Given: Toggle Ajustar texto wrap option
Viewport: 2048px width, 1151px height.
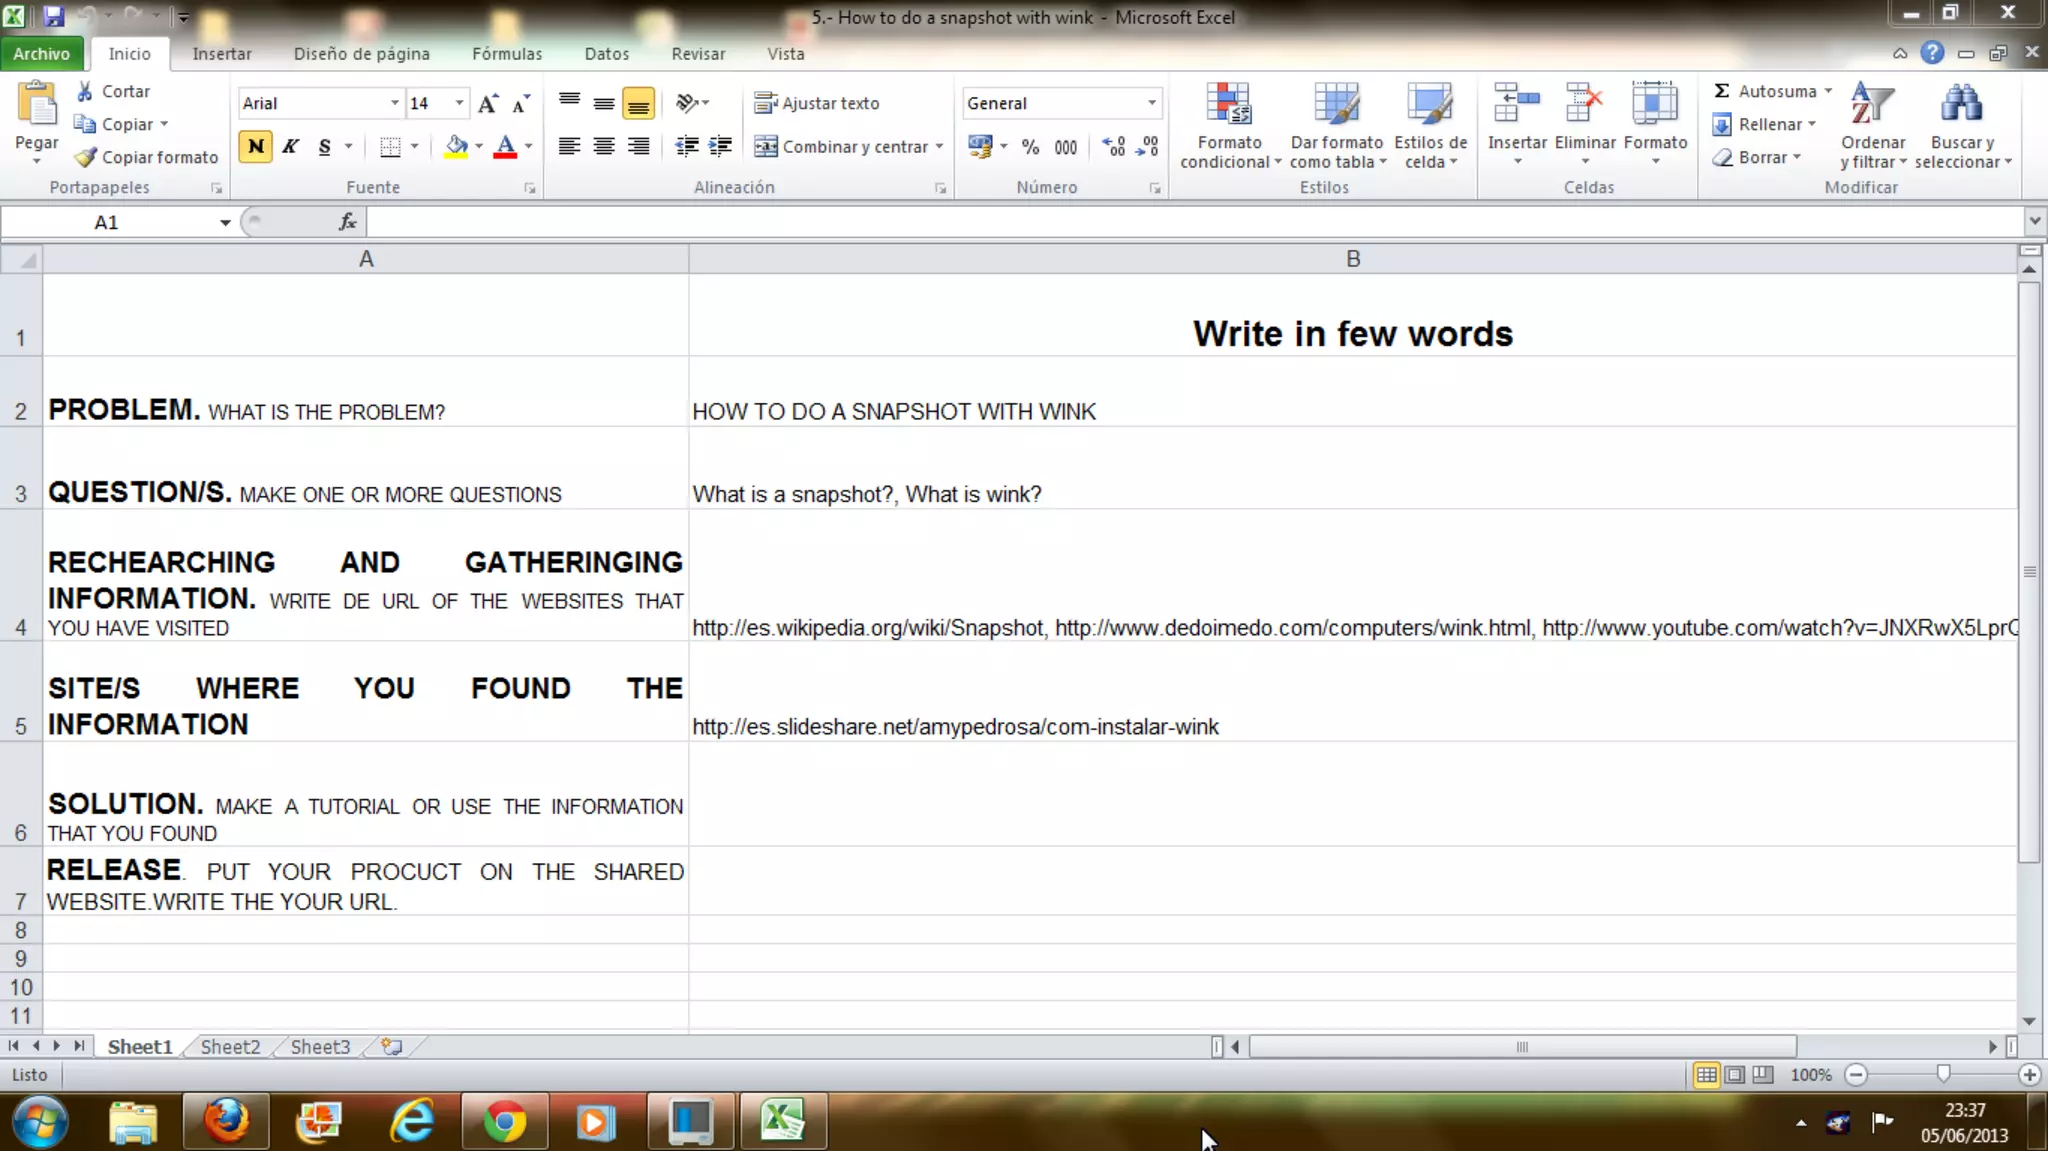Looking at the screenshot, I should click(x=817, y=103).
